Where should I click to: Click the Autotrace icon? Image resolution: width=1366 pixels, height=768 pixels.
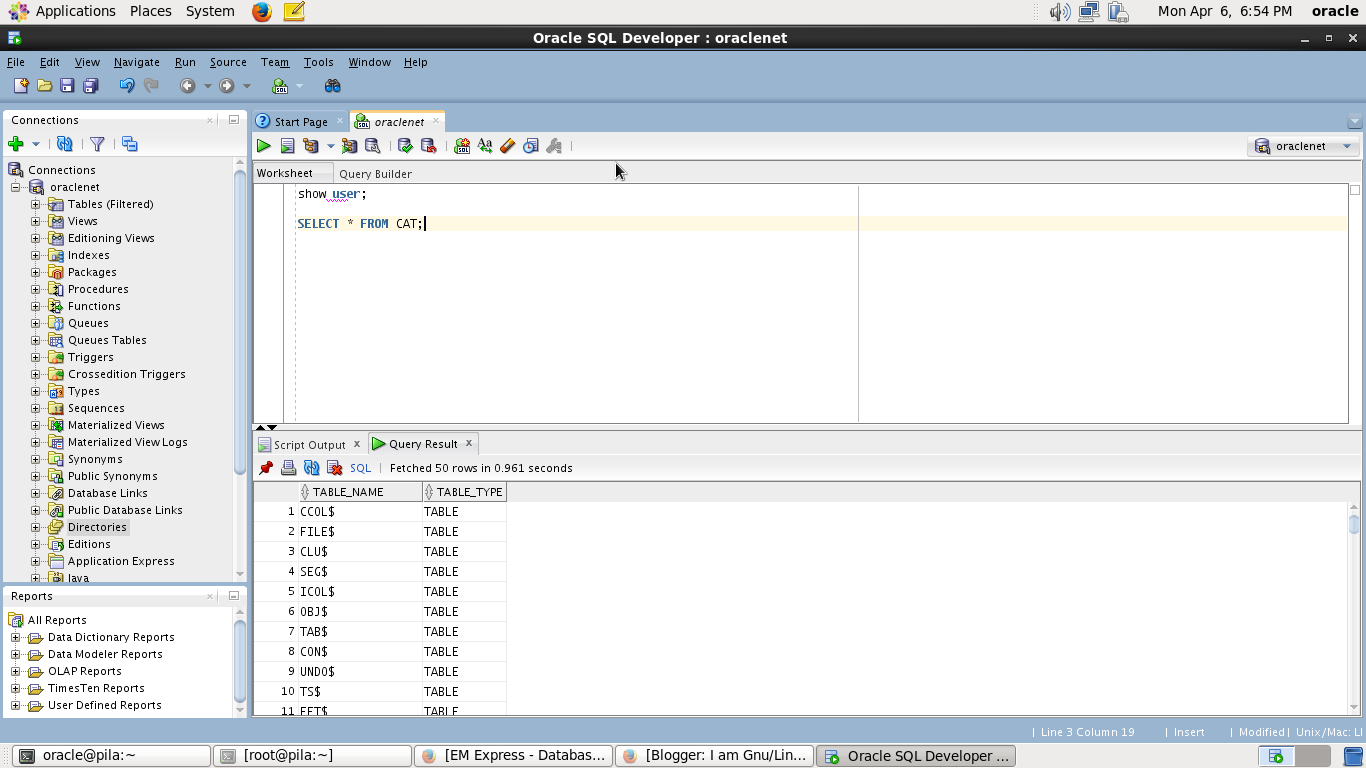tap(349, 146)
